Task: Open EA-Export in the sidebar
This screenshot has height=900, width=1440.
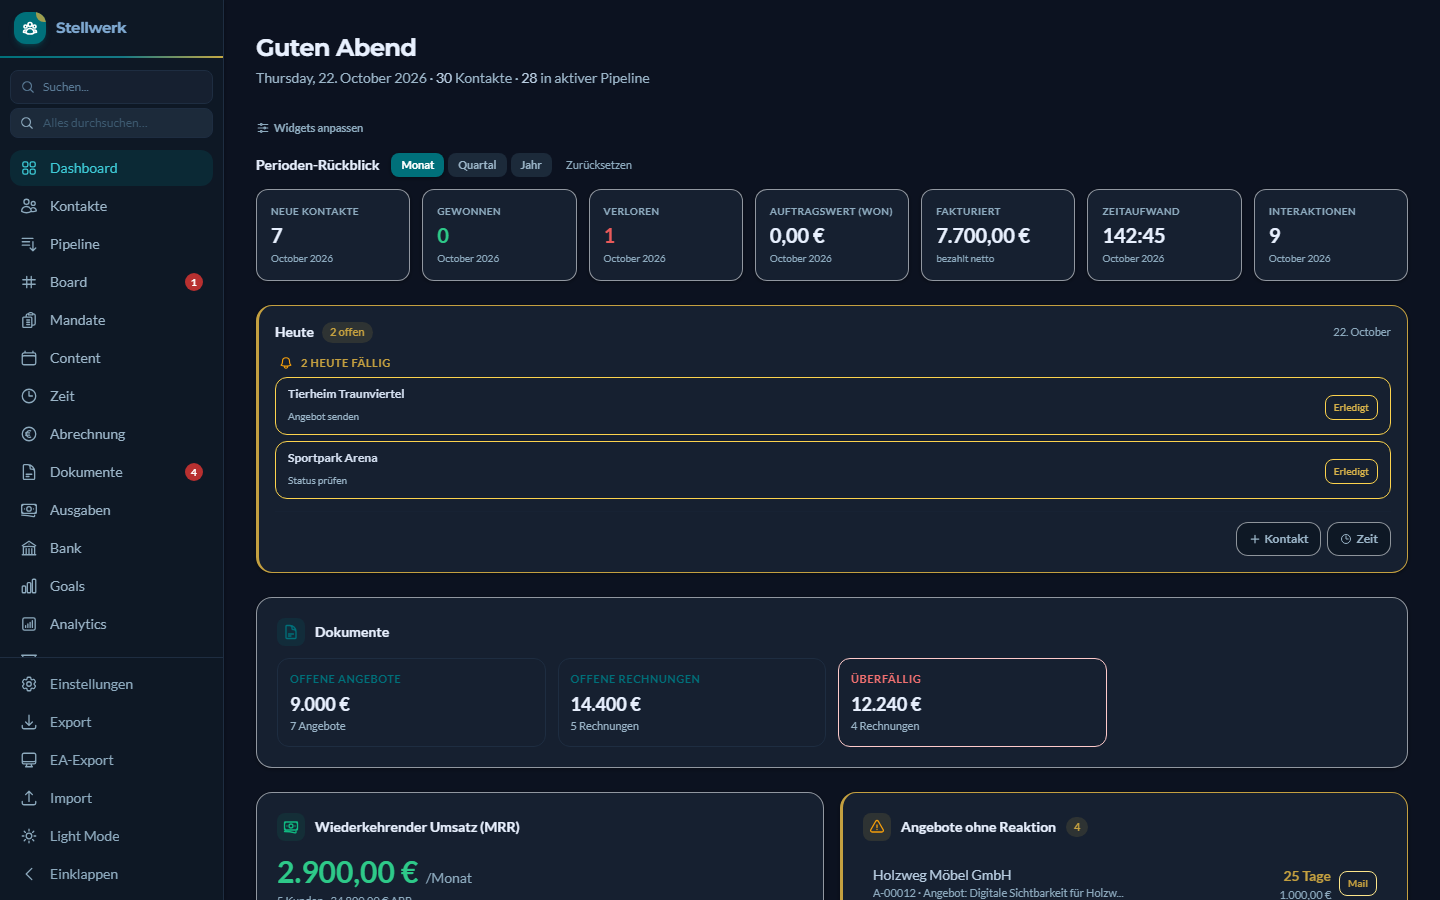Action: [111, 760]
